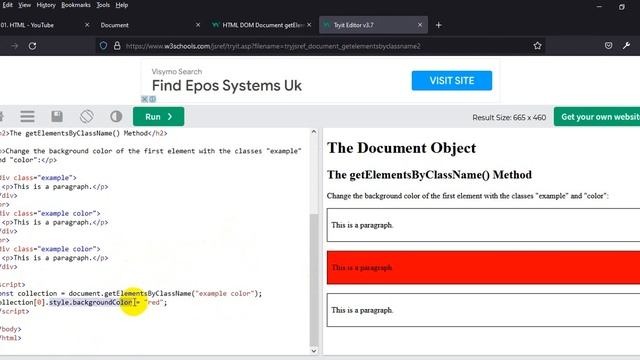Click the code editor scrollbar thumb
The image size is (640, 360).
313,279
